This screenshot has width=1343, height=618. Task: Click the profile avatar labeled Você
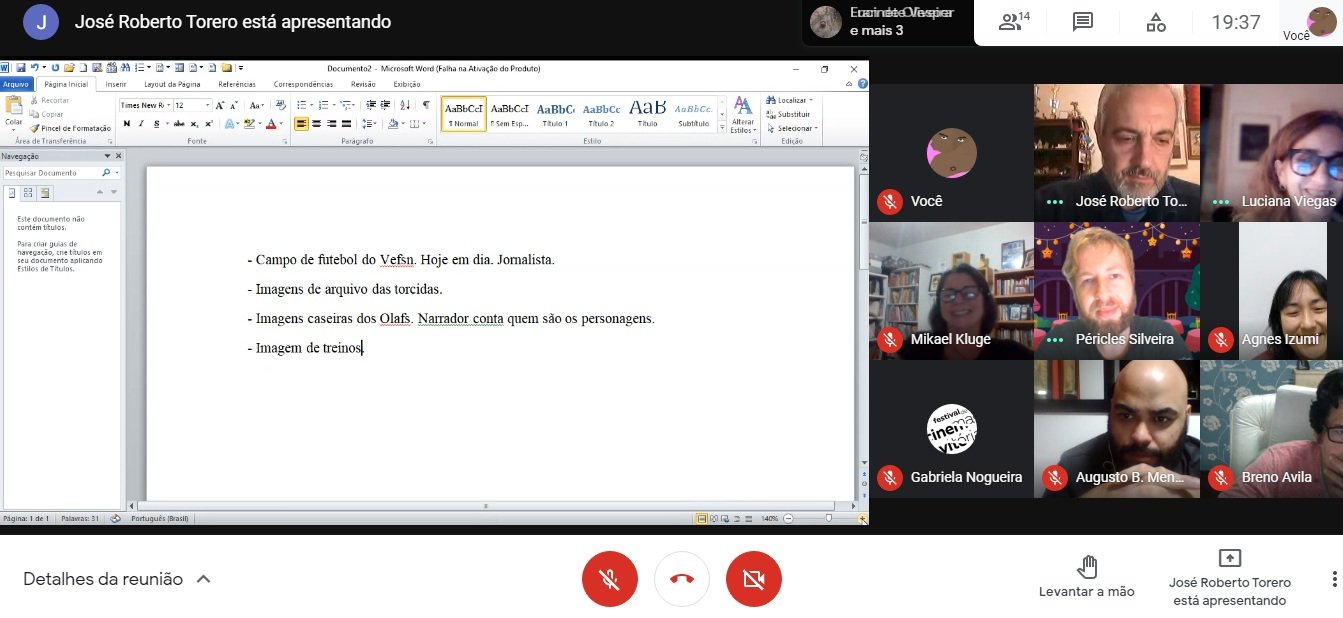pyautogui.click(x=1322, y=20)
